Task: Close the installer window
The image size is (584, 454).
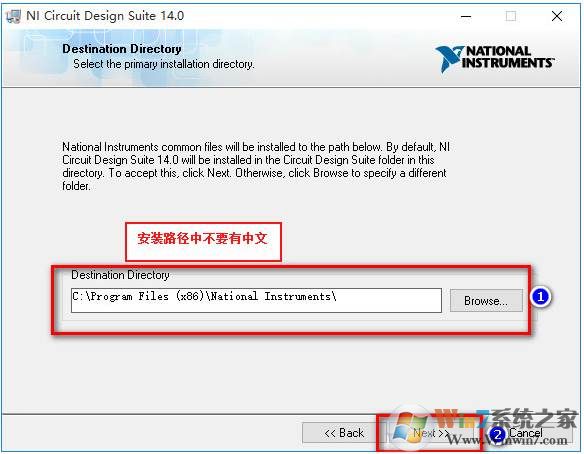Action: coord(557,16)
